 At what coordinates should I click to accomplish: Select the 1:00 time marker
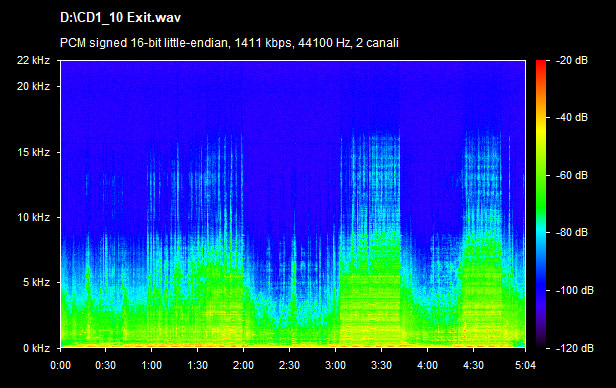click(x=151, y=365)
